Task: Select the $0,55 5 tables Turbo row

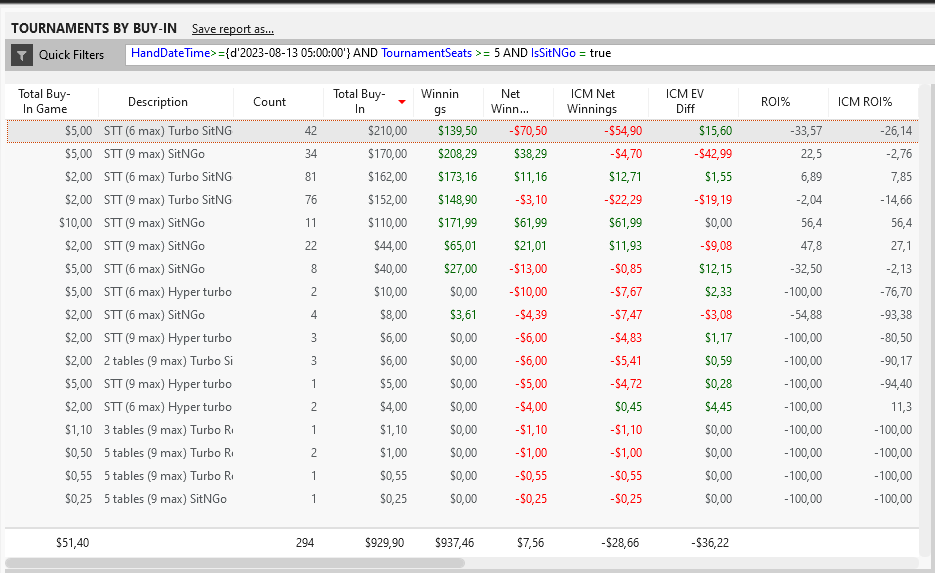Action: (x=462, y=476)
